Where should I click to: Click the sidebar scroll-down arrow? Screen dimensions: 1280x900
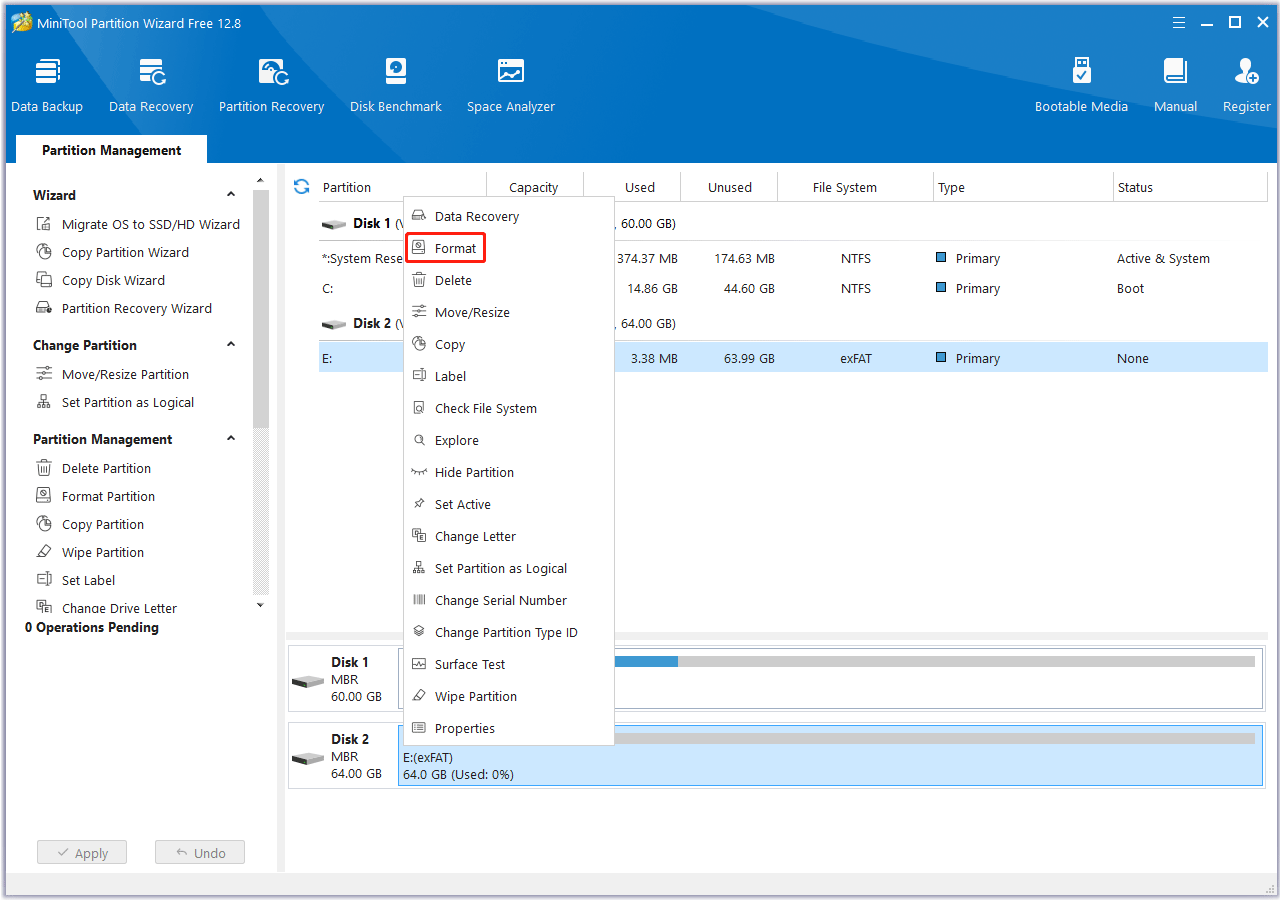pyautogui.click(x=260, y=605)
